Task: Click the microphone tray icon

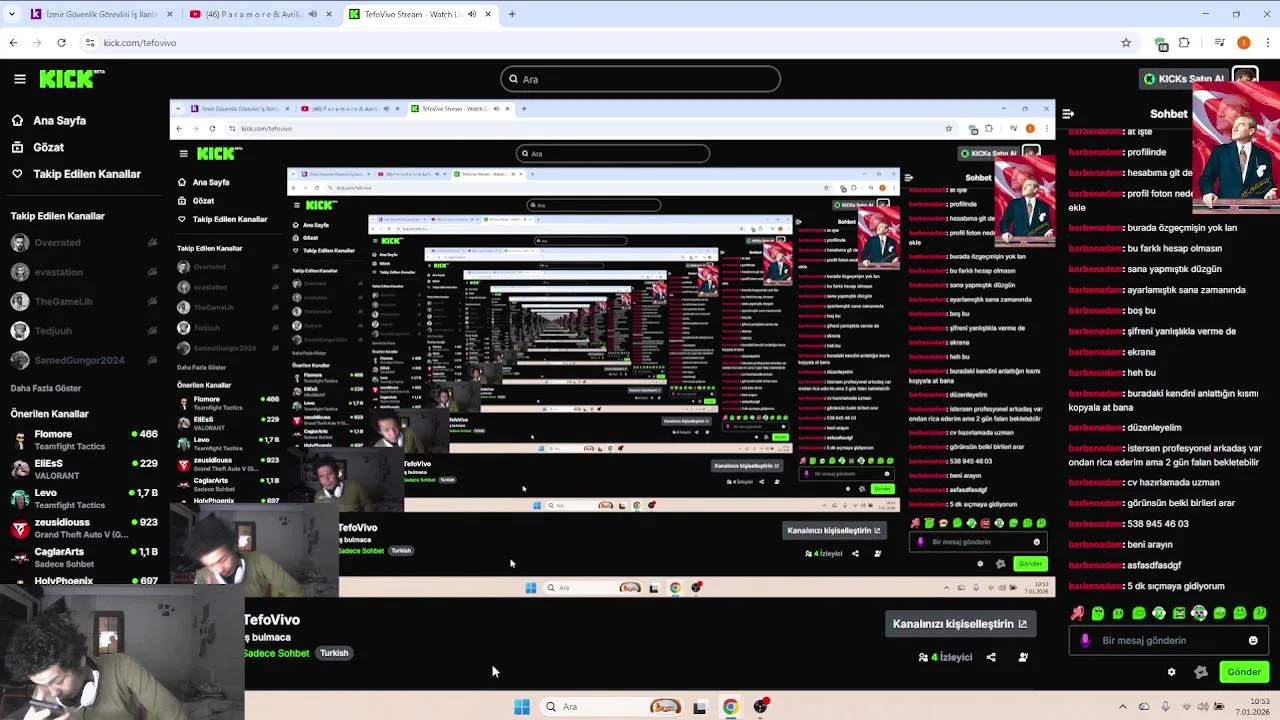Action: point(1166,707)
